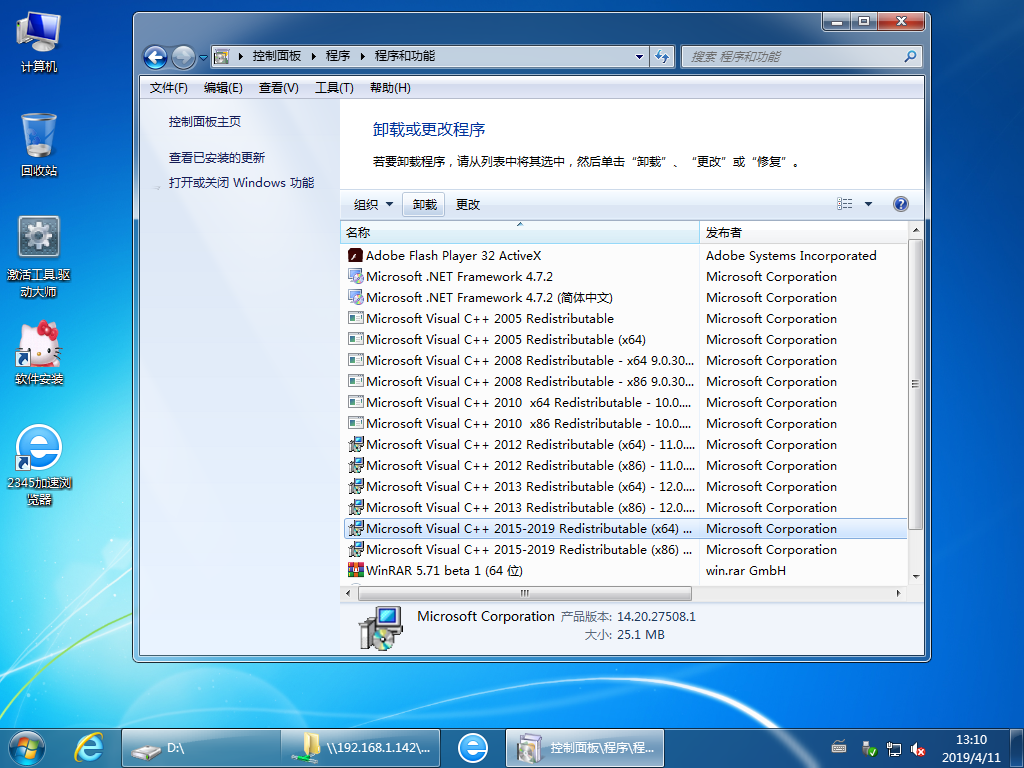
Task: Expand the view options dropdown arrow
Action: pyautogui.click(x=869, y=204)
